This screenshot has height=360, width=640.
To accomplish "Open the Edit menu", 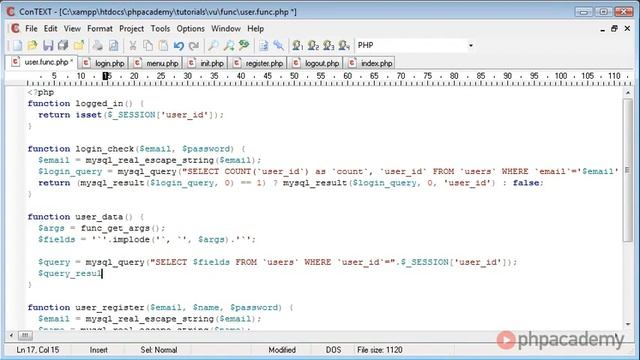I will point(51,29).
